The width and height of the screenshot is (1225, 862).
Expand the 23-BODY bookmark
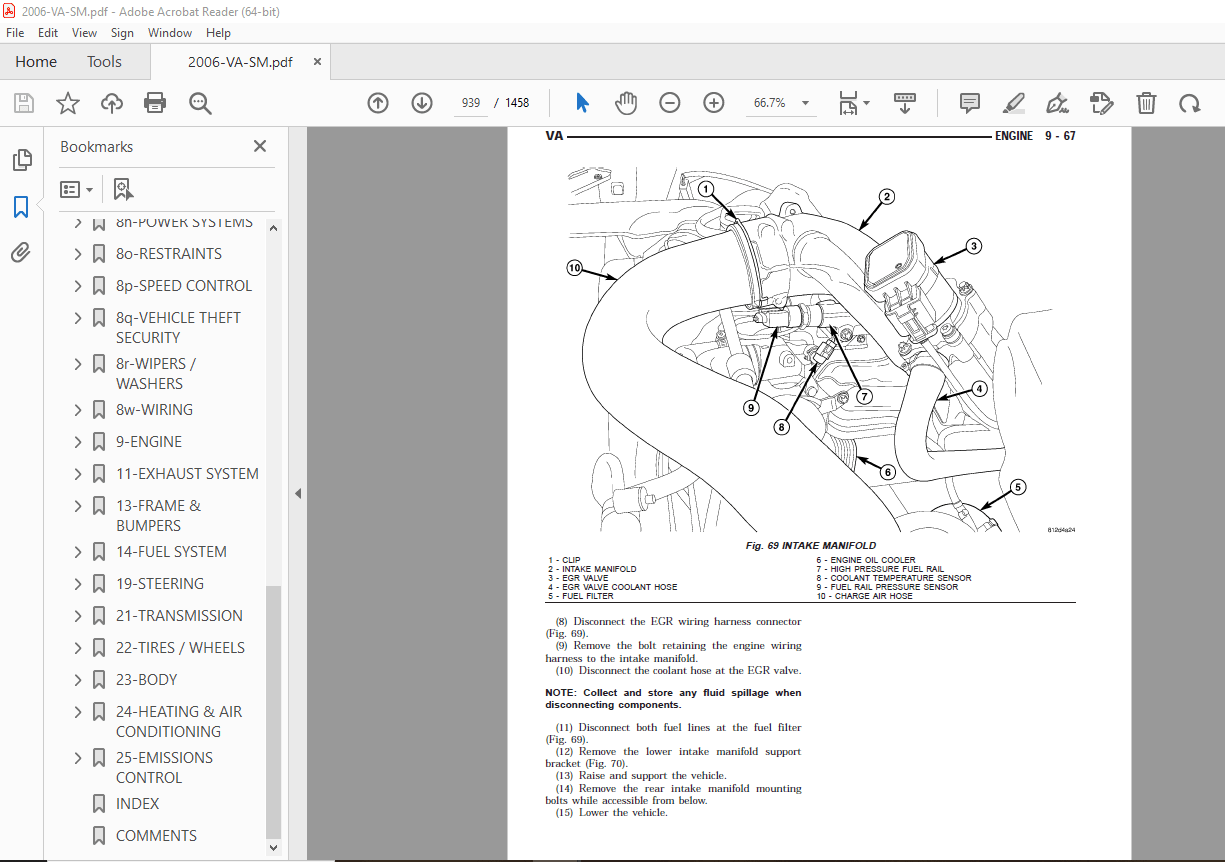pyautogui.click(x=78, y=679)
